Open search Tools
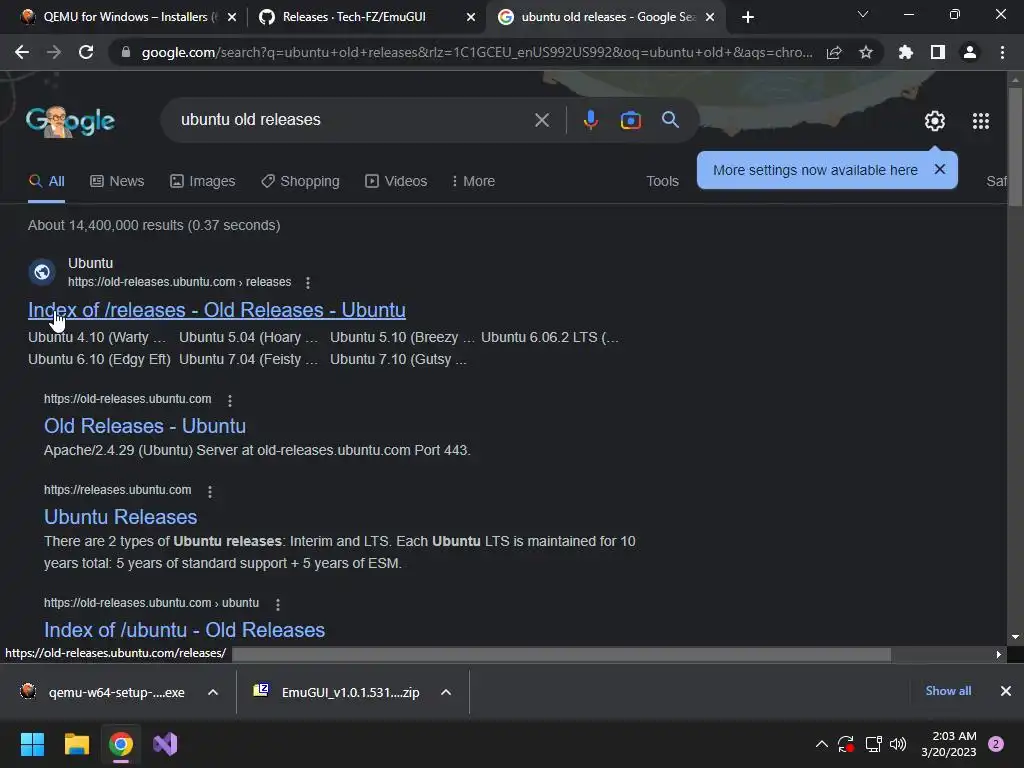Image resolution: width=1024 pixels, height=768 pixels. (x=662, y=182)
